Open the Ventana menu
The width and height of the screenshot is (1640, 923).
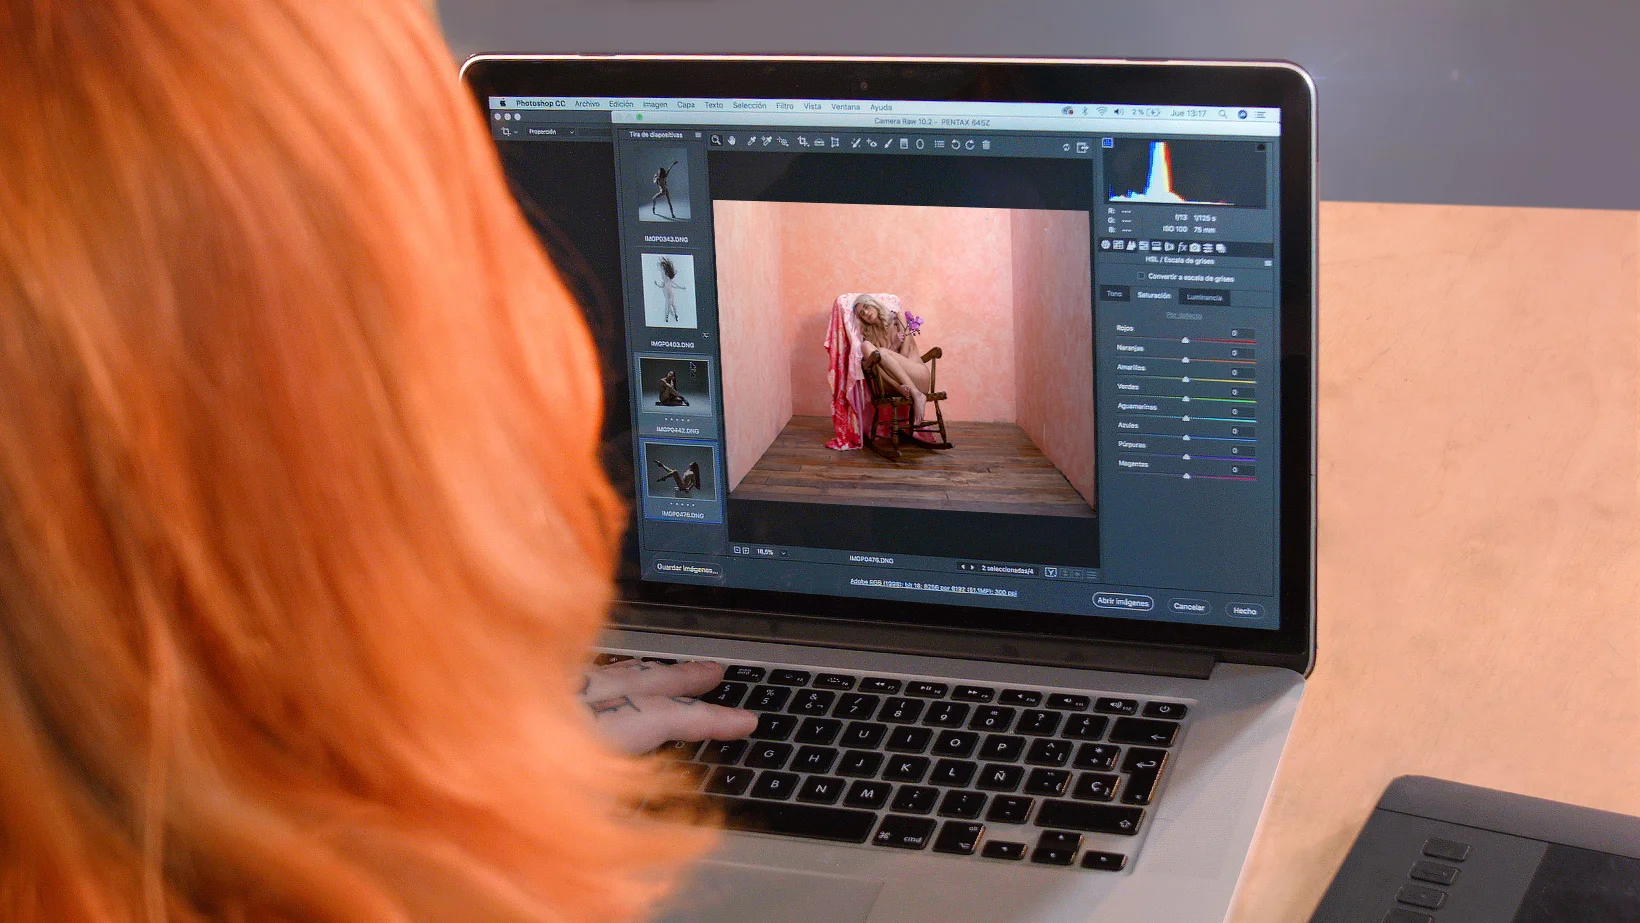[845, 107]
